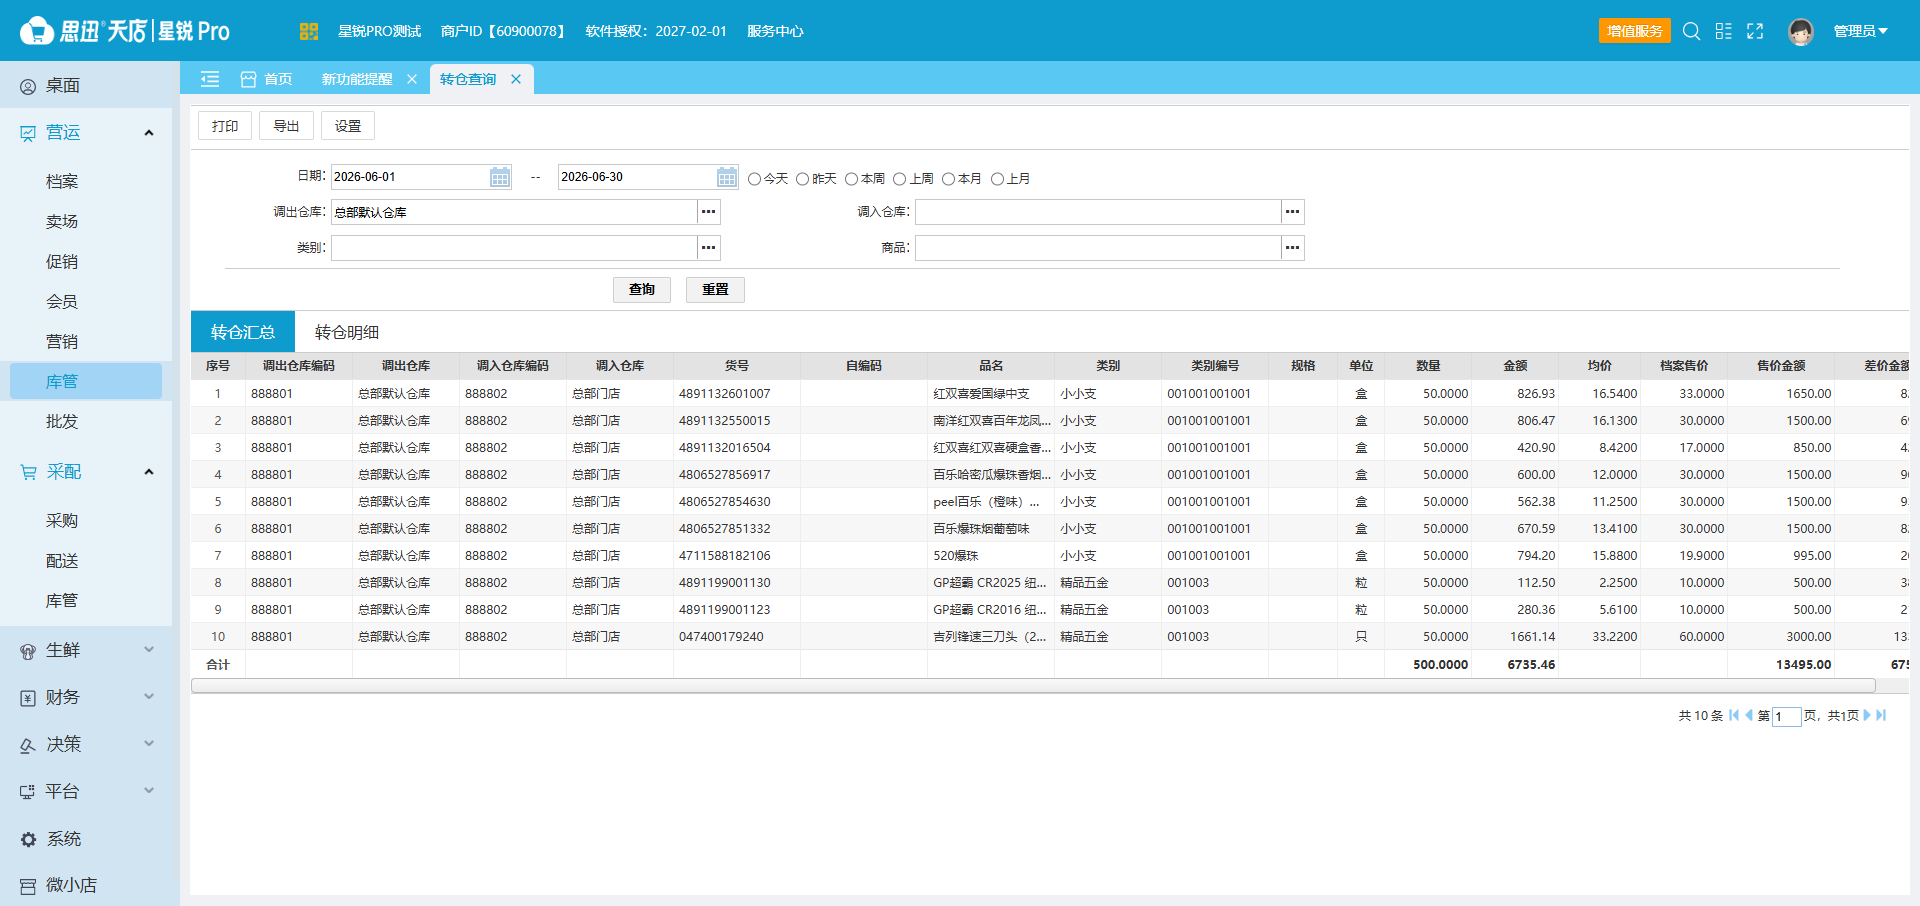Click the user avatar picture
Viewport: 1920px width, 906px height.
point(1801,32)
